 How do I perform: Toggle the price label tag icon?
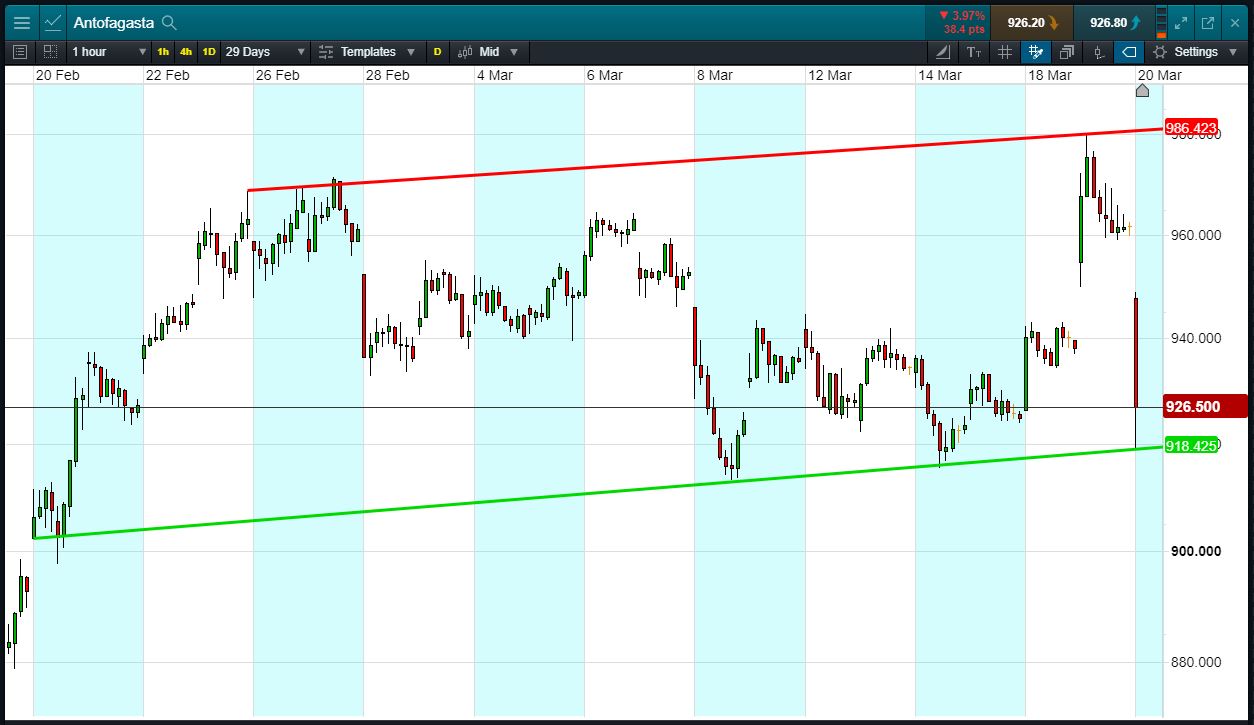[x=1130, y=52]
